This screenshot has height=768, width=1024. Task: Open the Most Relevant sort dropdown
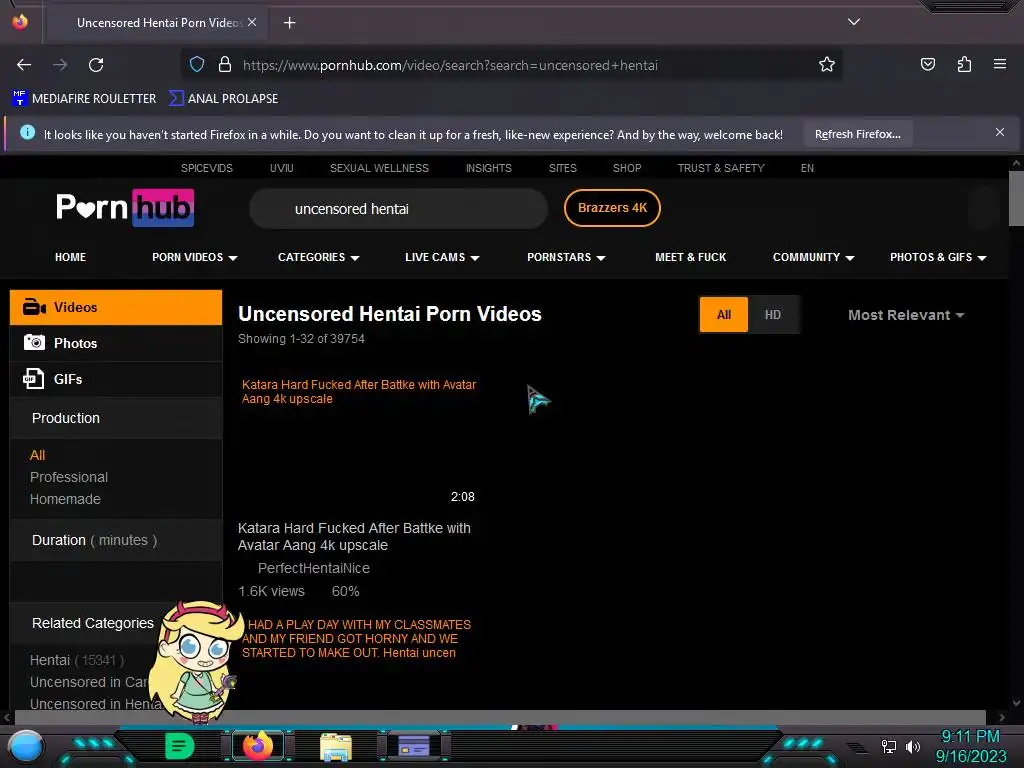tap(906, 315)
